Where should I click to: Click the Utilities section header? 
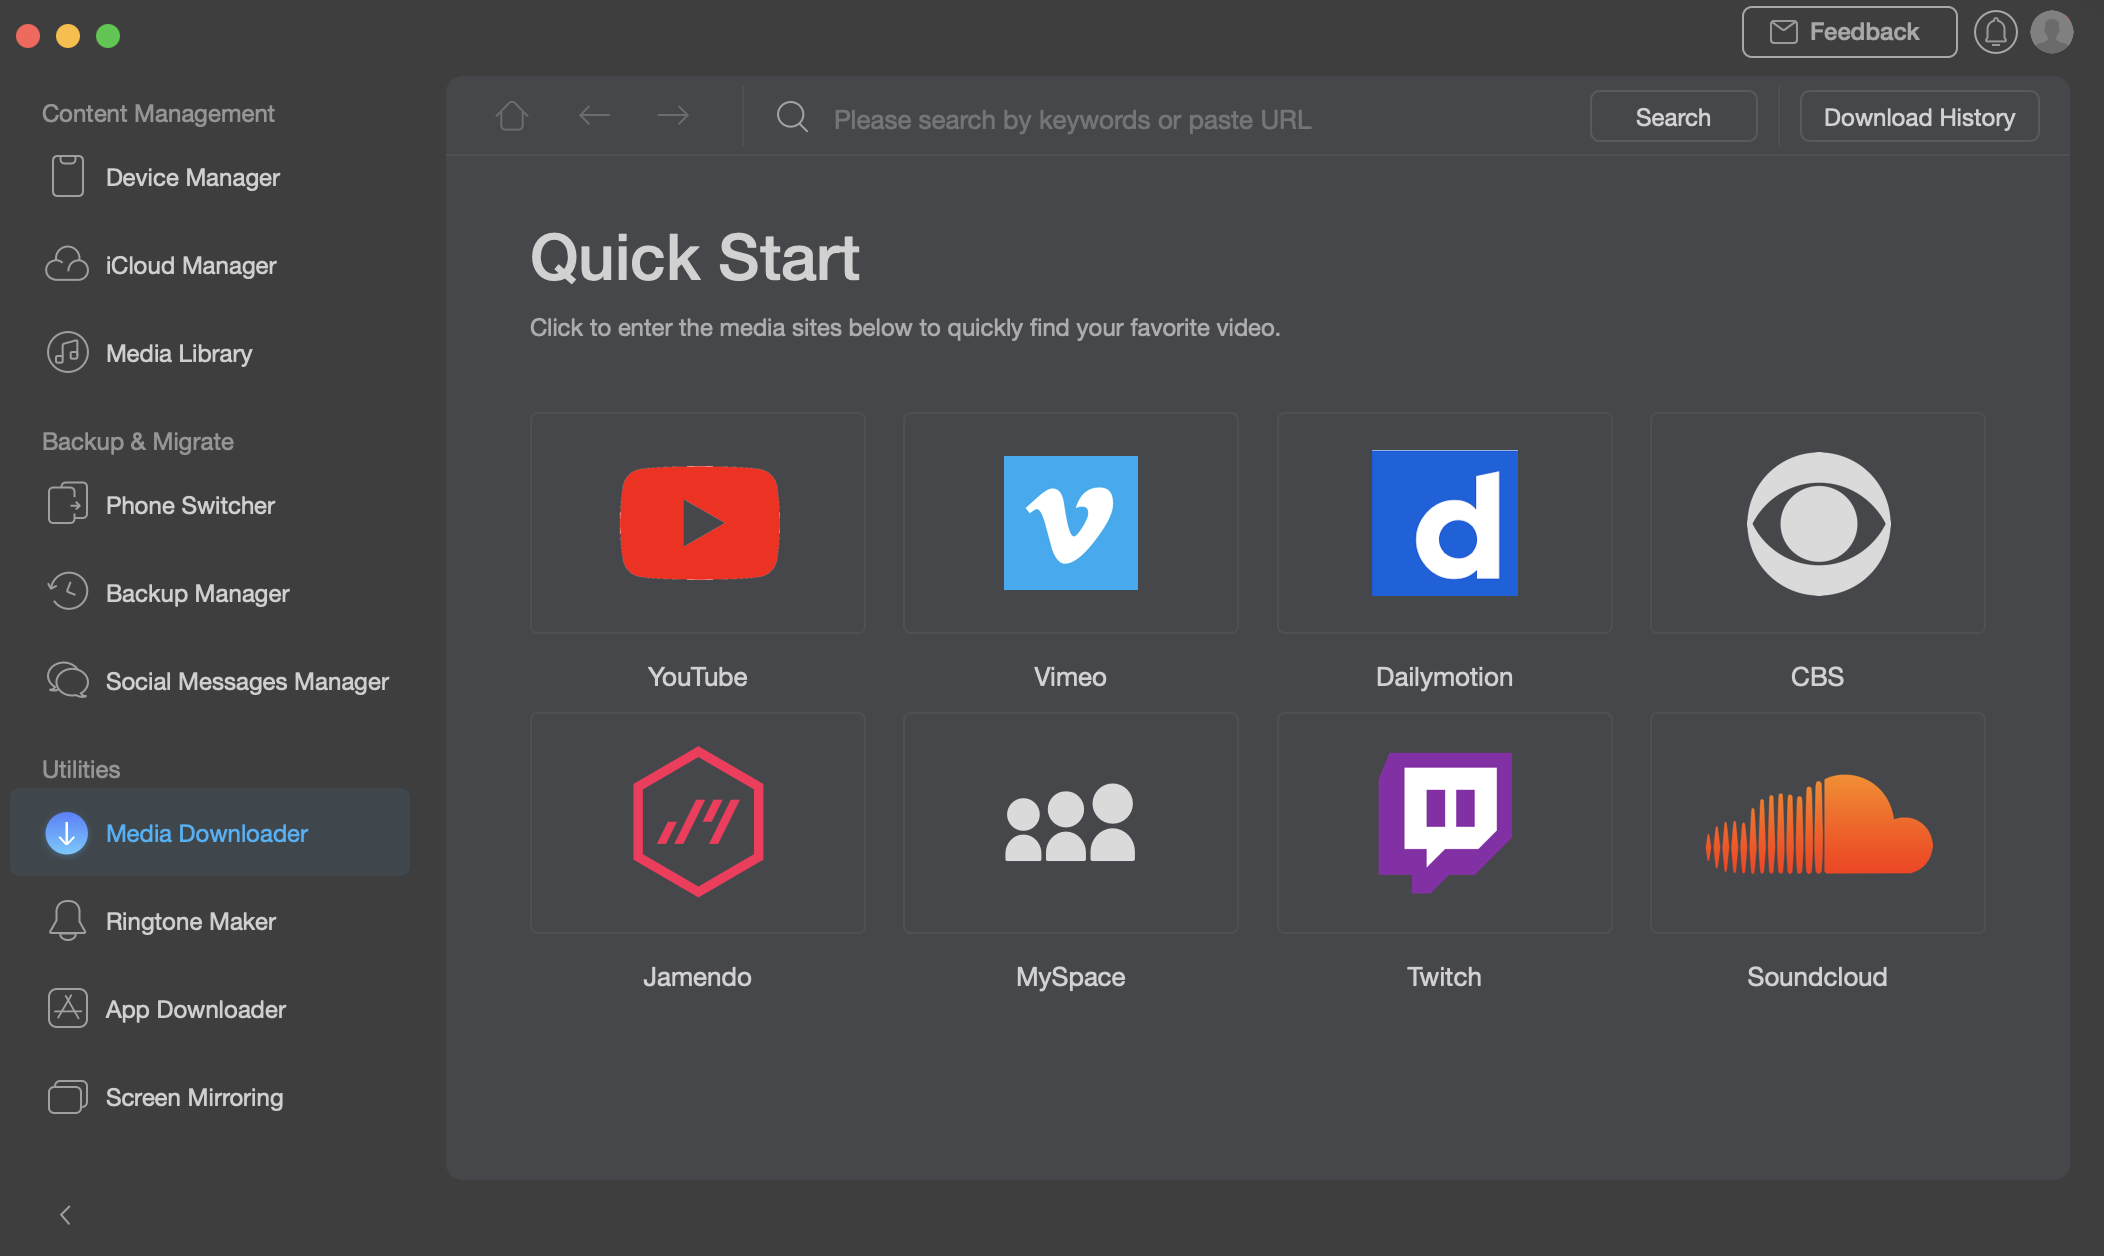click(81, 769)
